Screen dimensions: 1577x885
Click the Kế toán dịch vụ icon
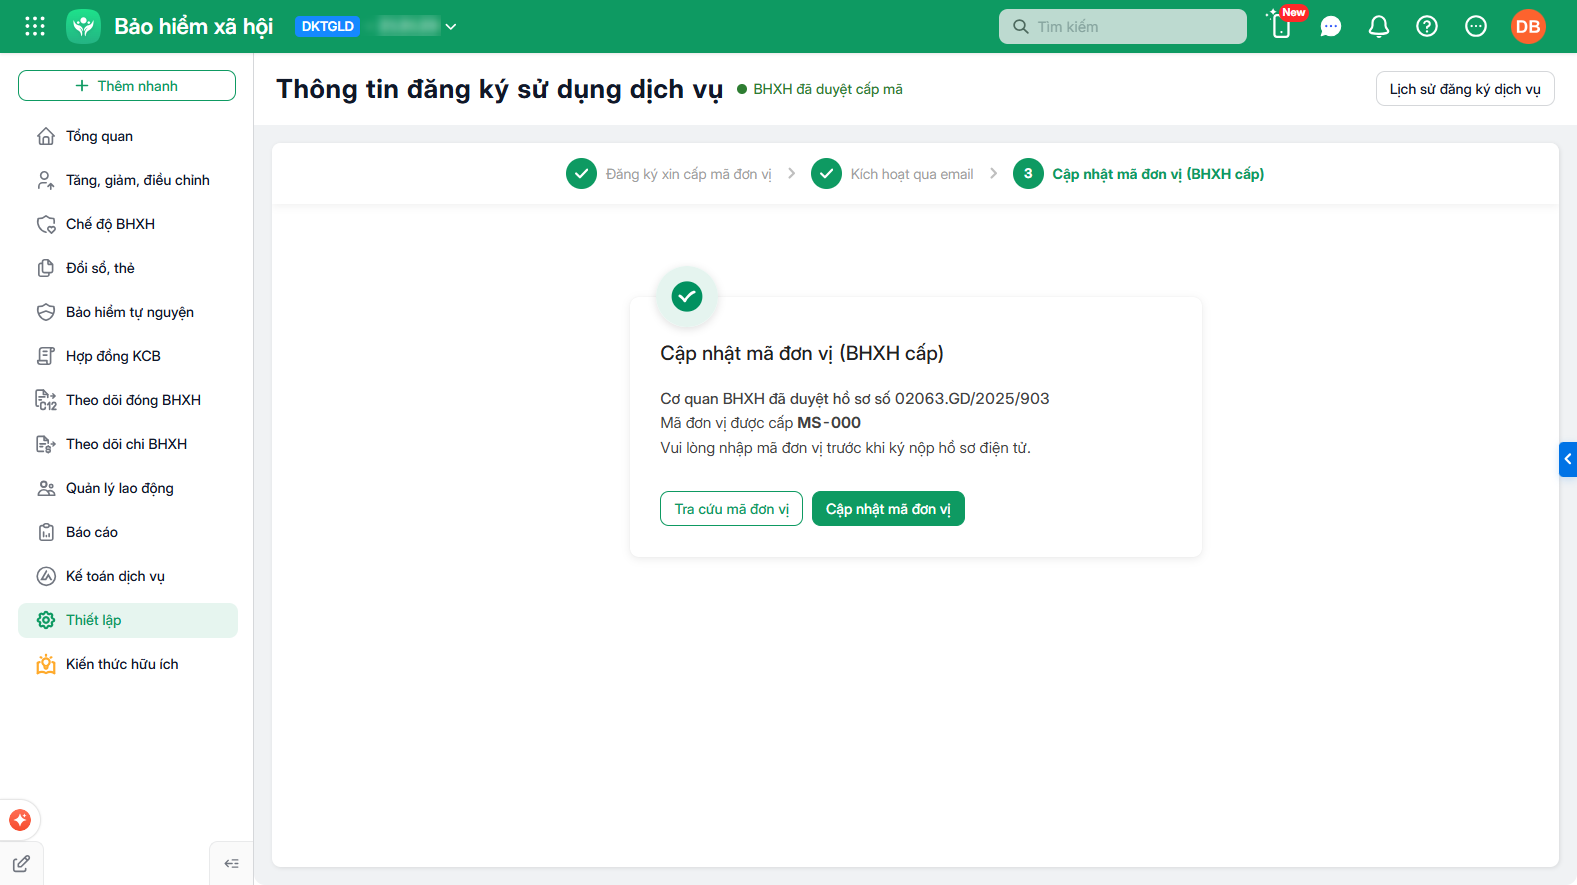coord(46,576)
